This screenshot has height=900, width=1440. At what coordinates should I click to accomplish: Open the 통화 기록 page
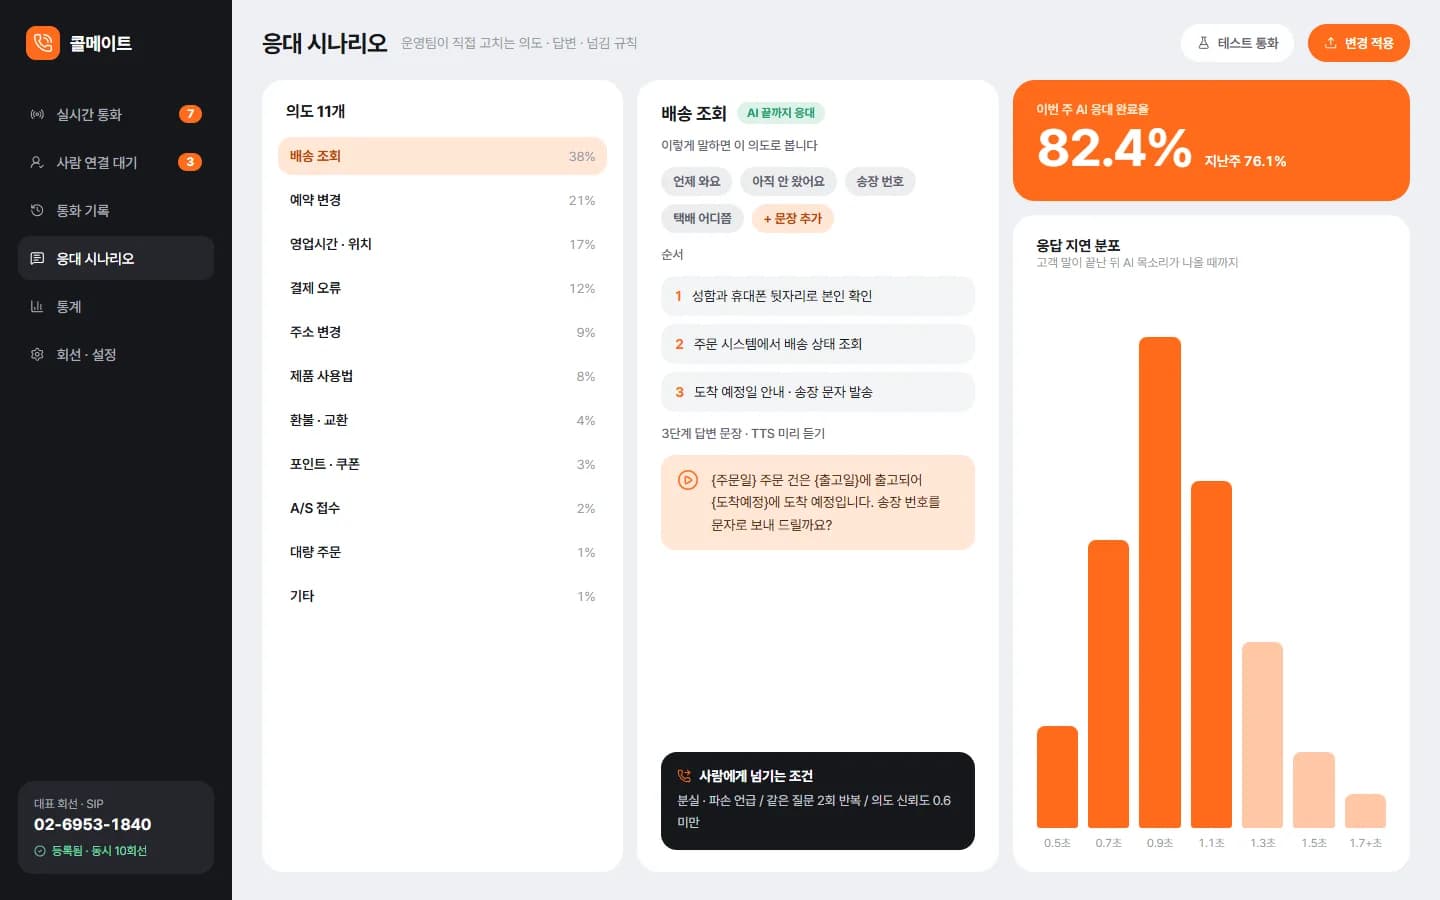[x=116, y=210]
